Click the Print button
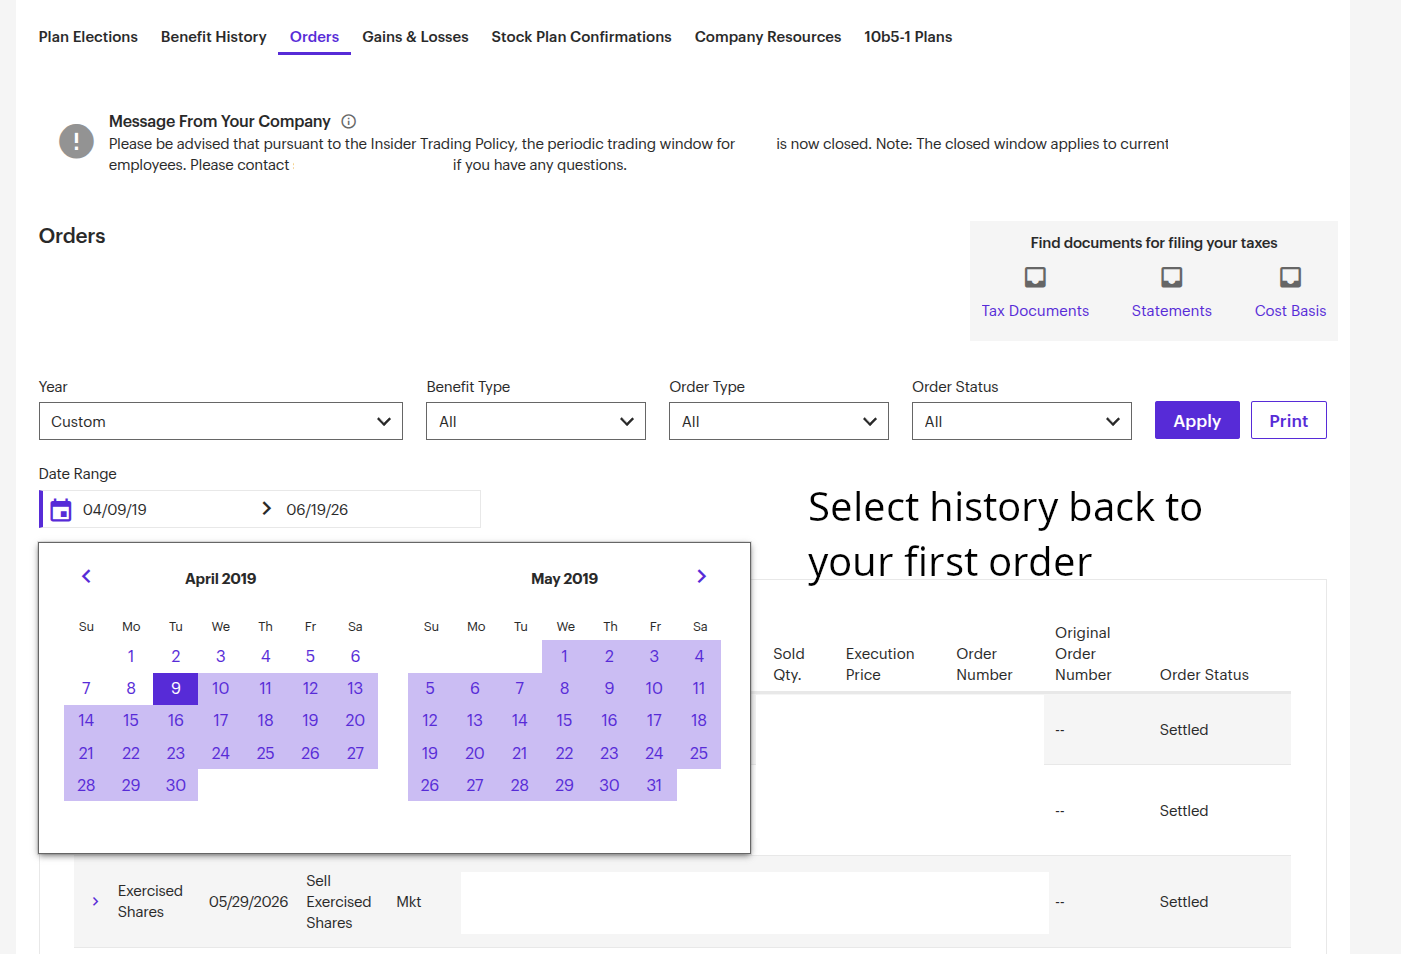This screenshot has width=1401, height=954. 1288,420
